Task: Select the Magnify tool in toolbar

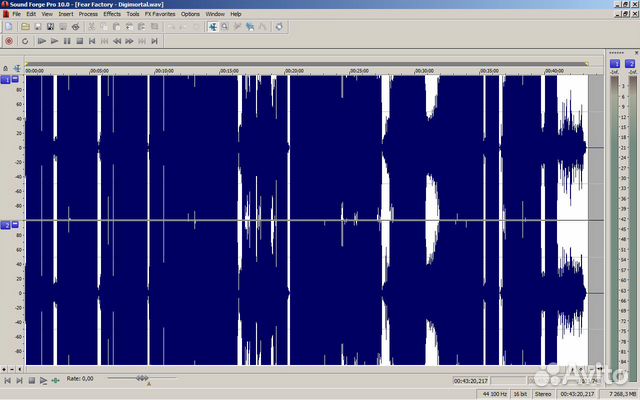Action: 225,27
